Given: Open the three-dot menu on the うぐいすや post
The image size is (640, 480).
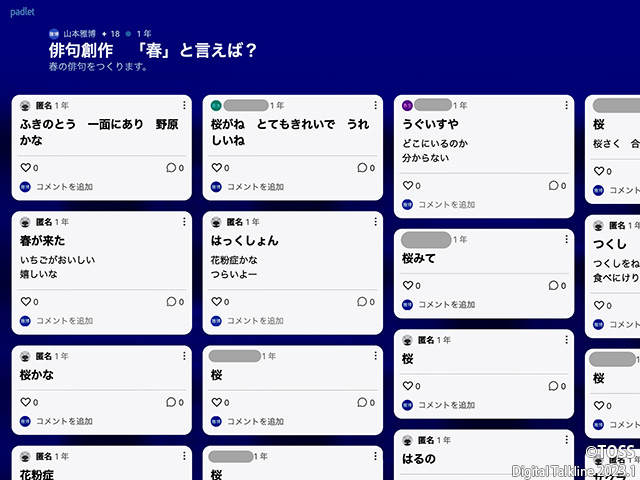Looking at the screenshot, I should [x=566, y=105].
